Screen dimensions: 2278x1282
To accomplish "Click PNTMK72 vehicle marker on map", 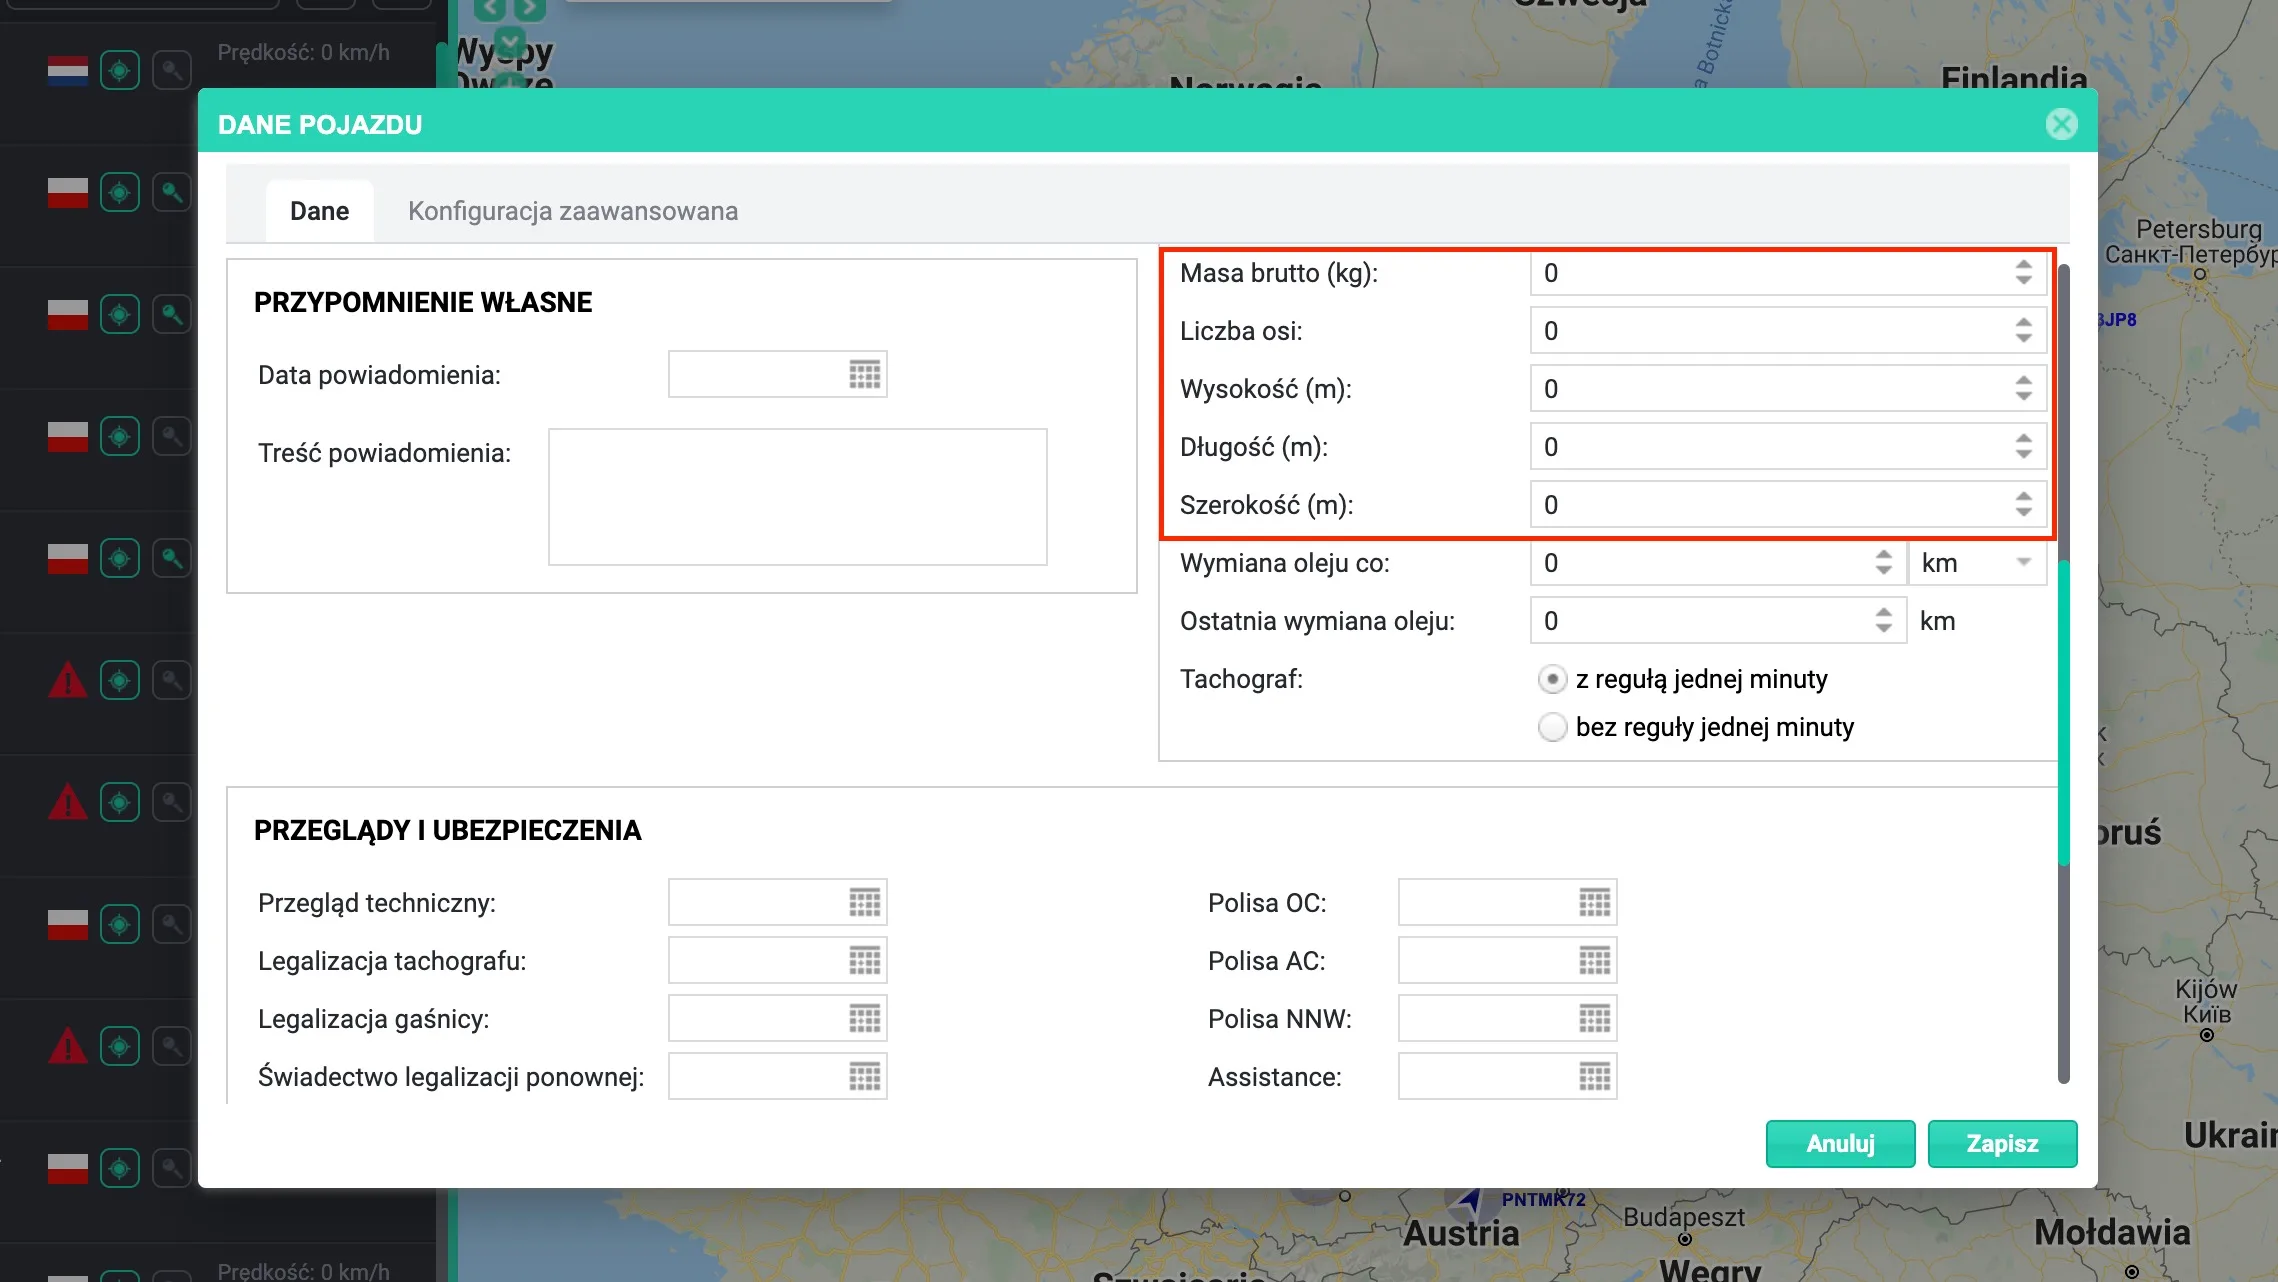I will pos(1471,1199).
